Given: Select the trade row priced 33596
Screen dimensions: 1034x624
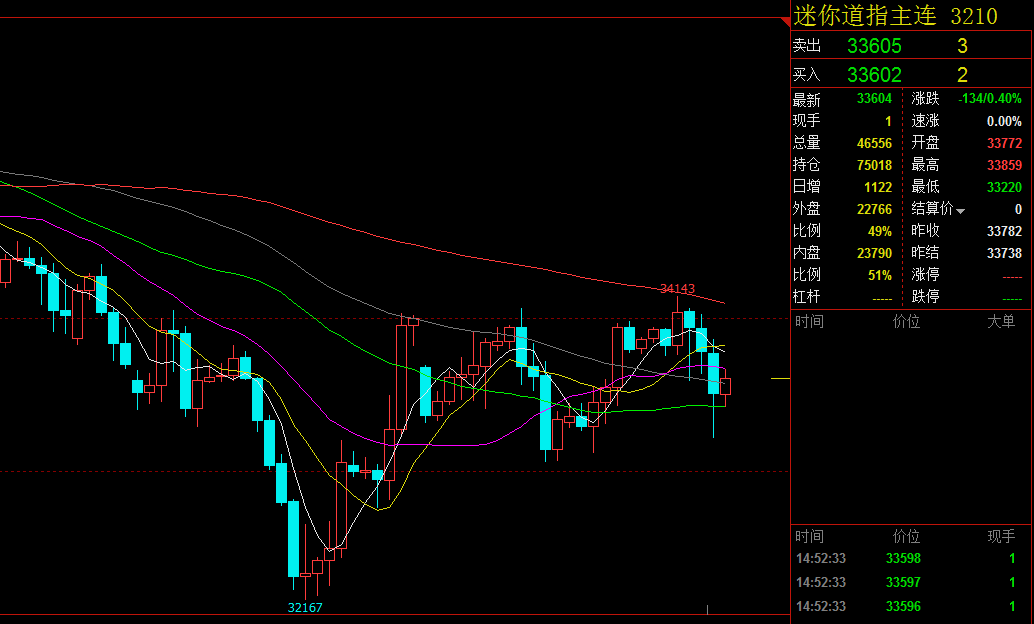Looking at the screenshot, I should point(911,606).
